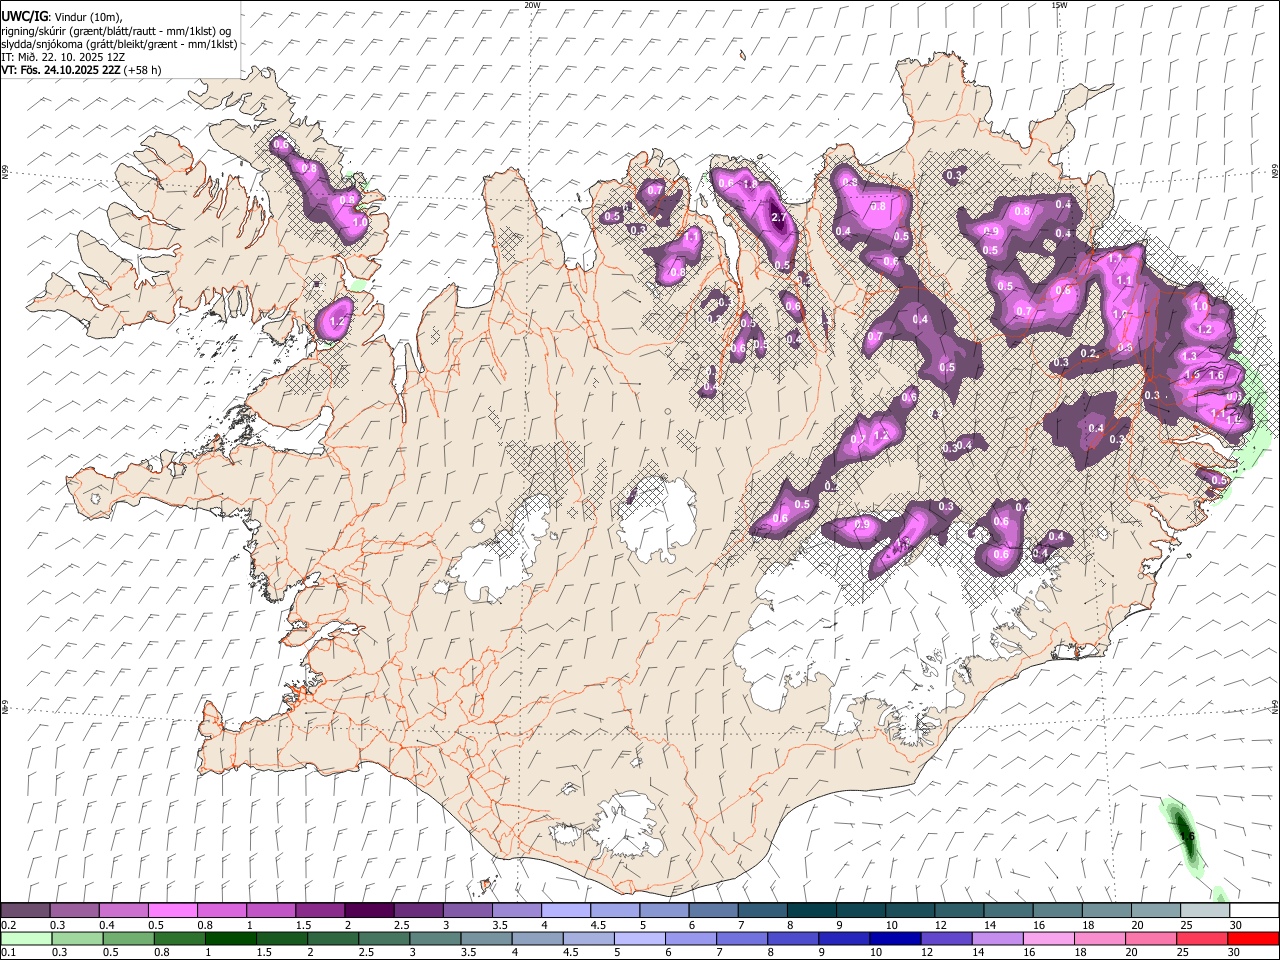Pick the darkest green lower swatch between 1 and 1.5
This screenshot has height=960, width=1280.
click(230, 939)
